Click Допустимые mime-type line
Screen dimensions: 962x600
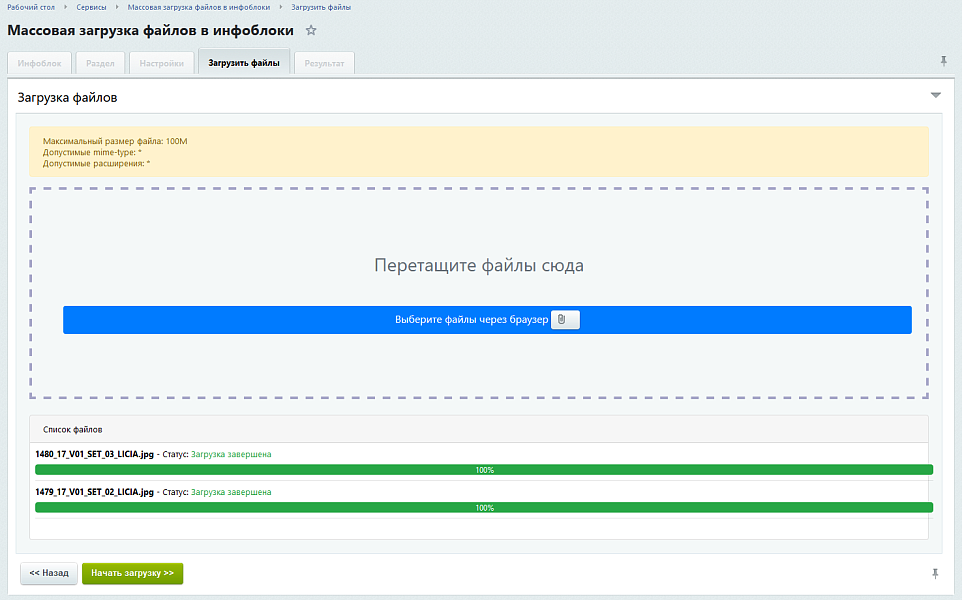click(x=92, y=152)
